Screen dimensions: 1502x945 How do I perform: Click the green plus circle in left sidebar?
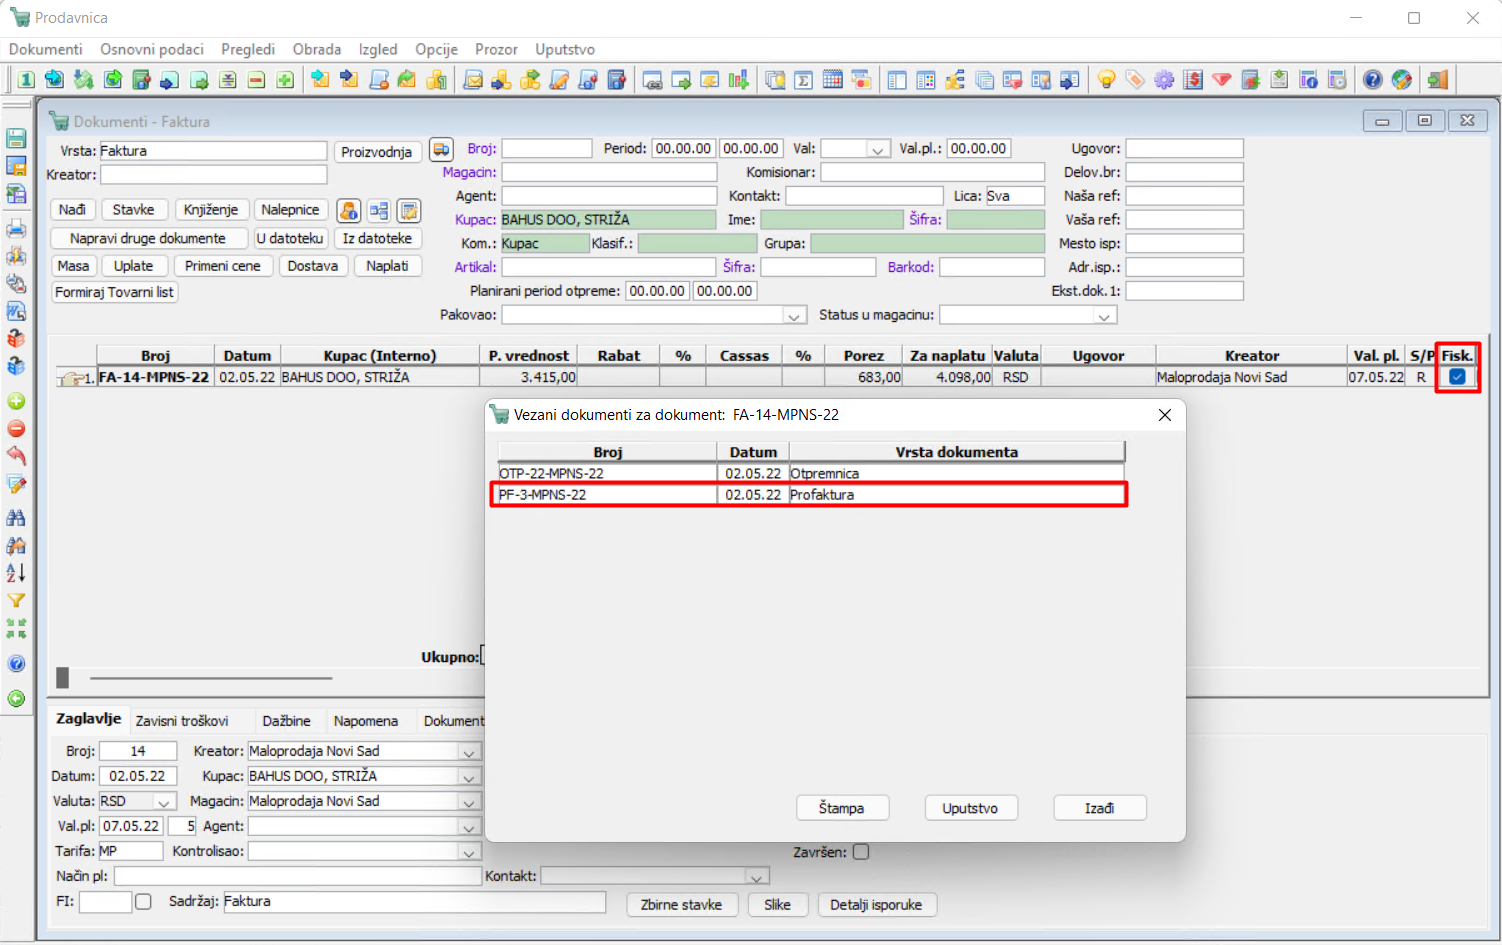(x=16, y=402)
